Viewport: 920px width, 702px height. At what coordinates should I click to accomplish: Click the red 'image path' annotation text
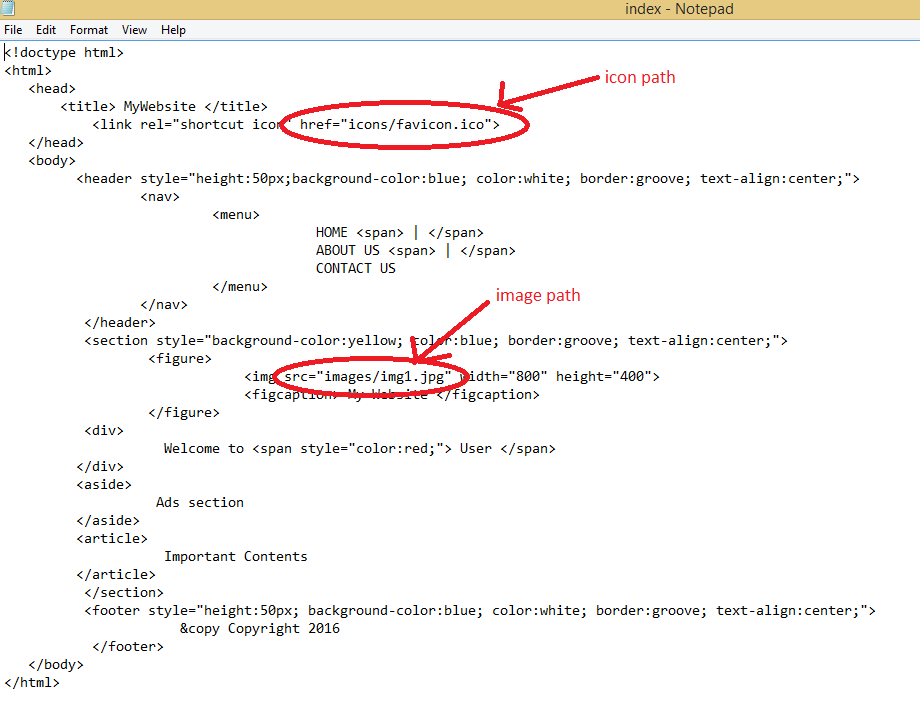coord(538,295)
